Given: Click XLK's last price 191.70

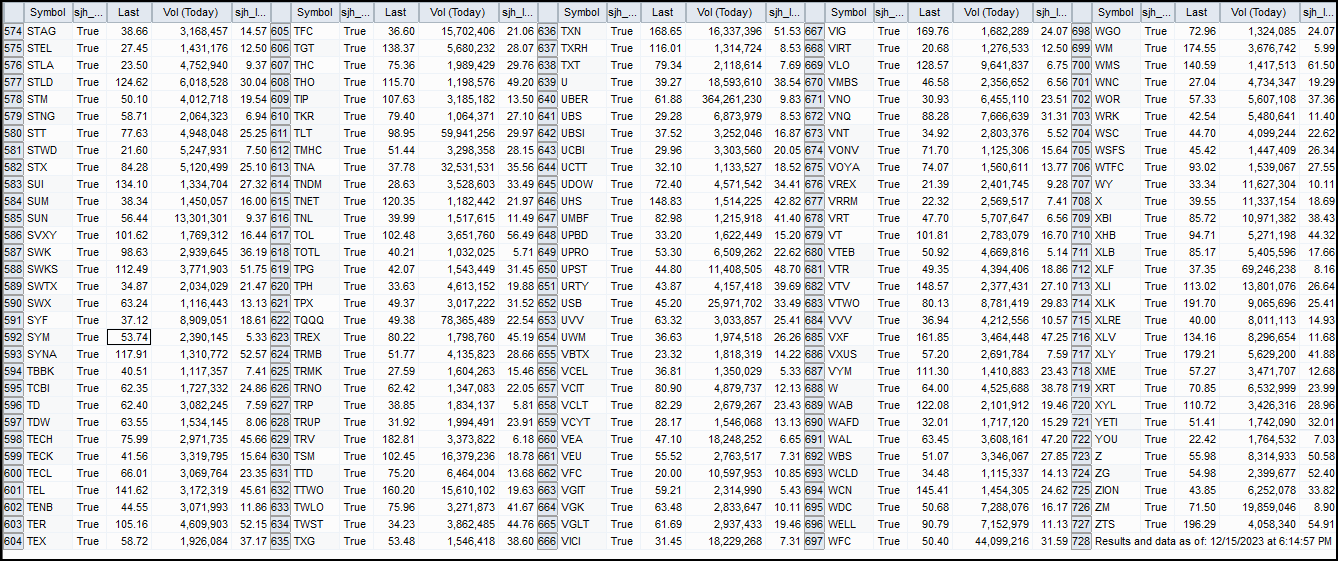Looking at the screenshot, I should click(x=1195, y=303).
